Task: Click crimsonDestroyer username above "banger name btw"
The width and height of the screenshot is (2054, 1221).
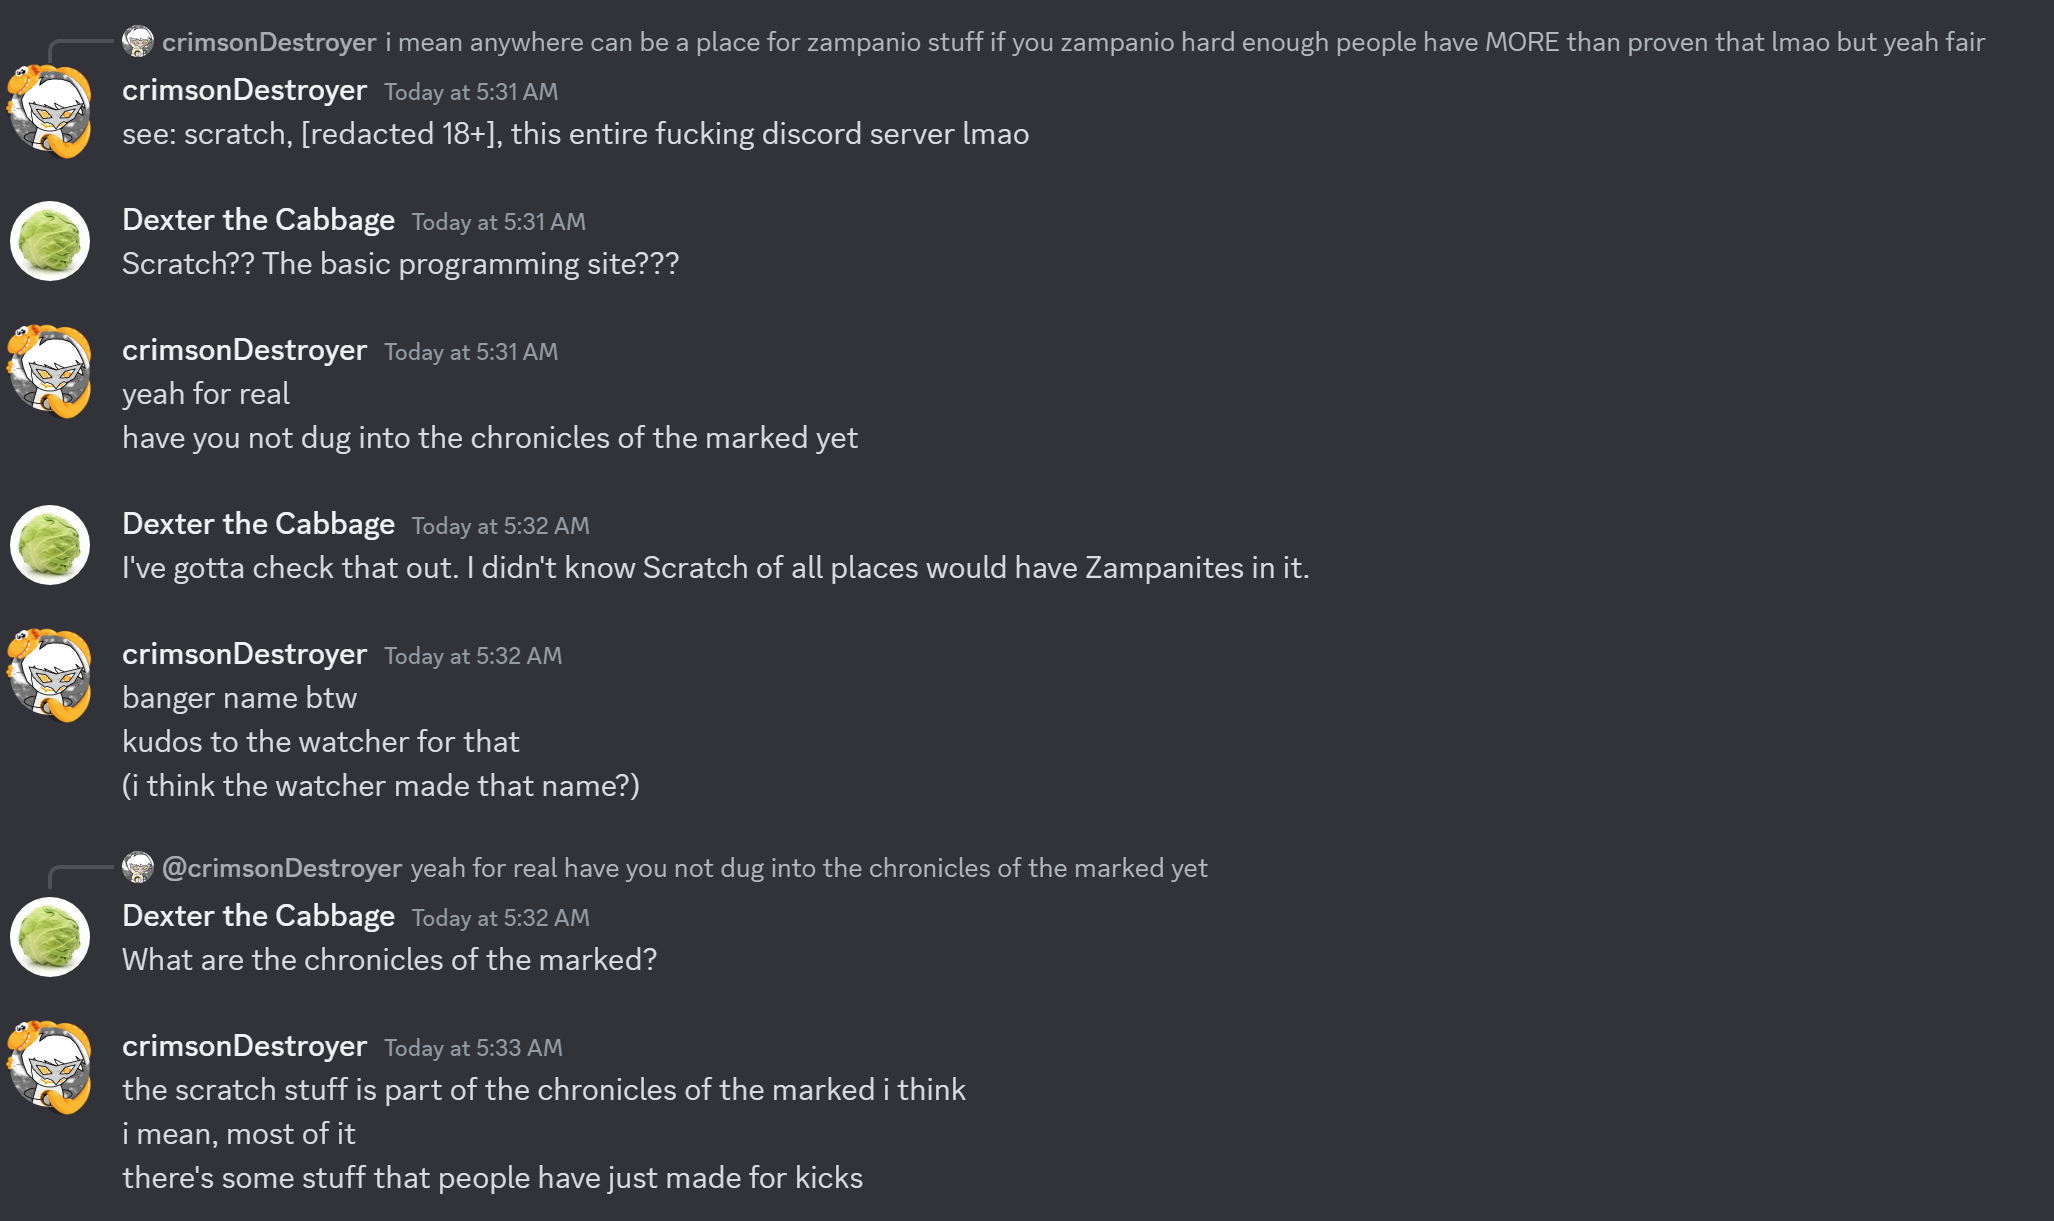Action: coord(244,654)
